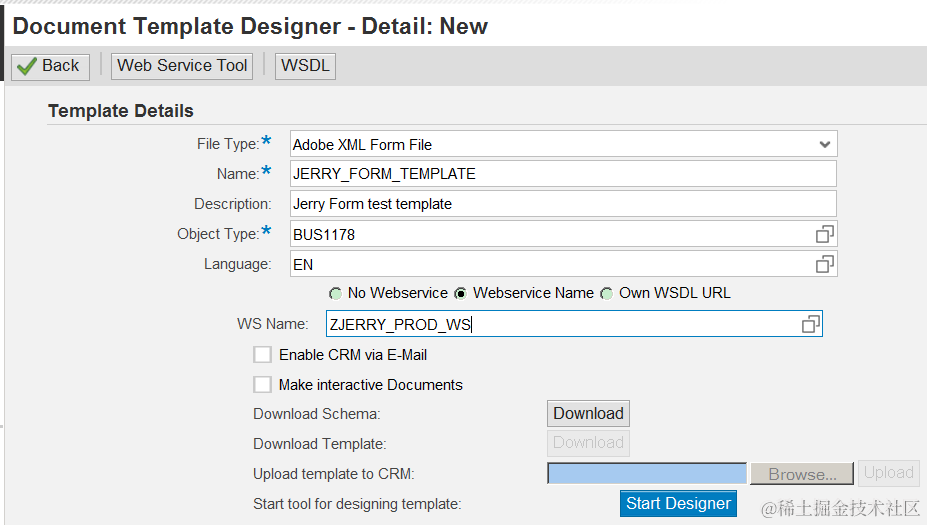The height and width of the screenshot is (525, 927).
Task: Select the Webservice Name radio option
Action: (x=460, y=294)
